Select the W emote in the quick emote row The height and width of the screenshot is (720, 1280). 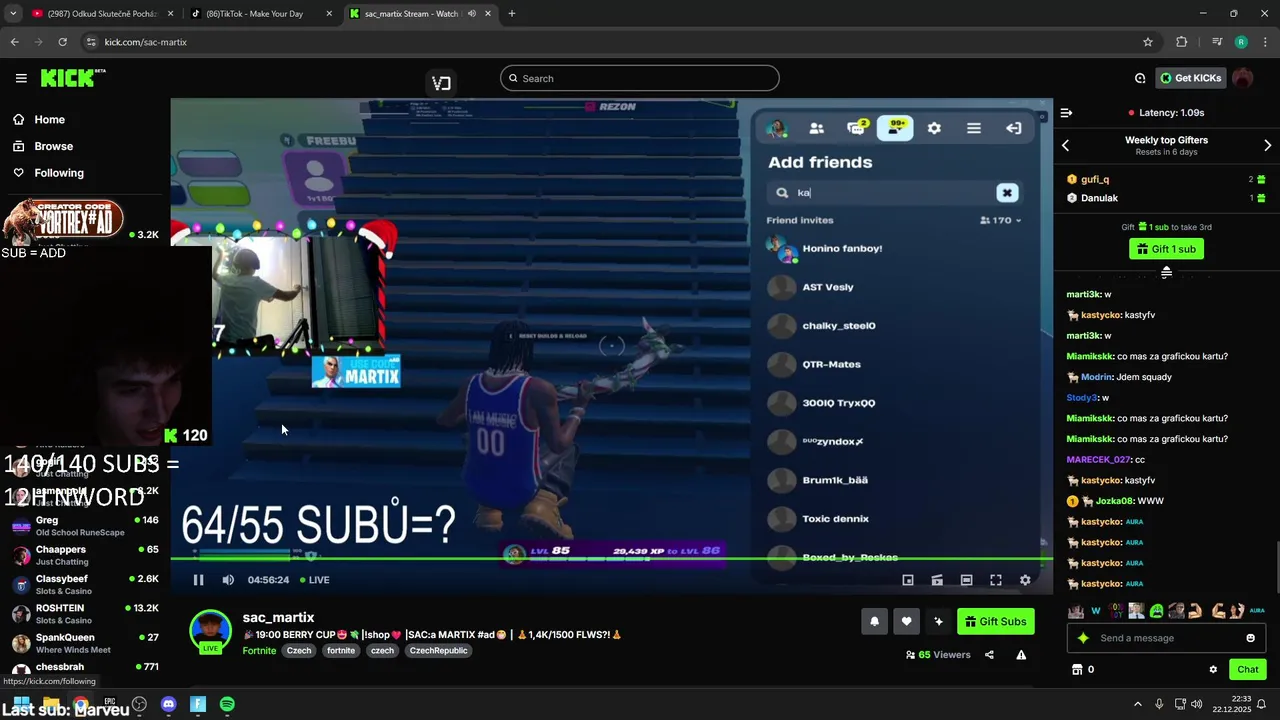point(1096,610)
